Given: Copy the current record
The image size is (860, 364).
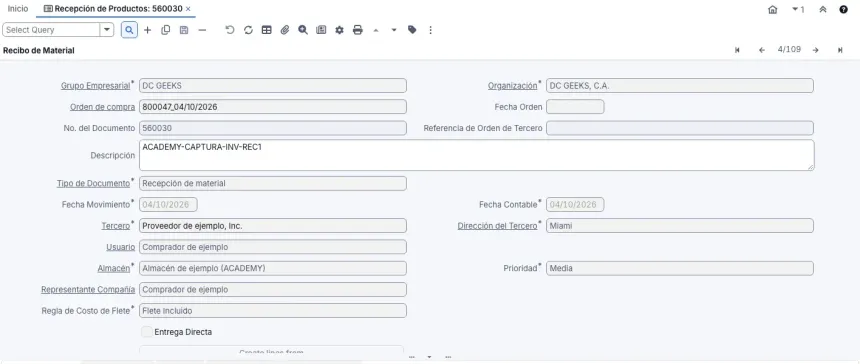Looking at the screenshot, I should [x=166, y=30].
